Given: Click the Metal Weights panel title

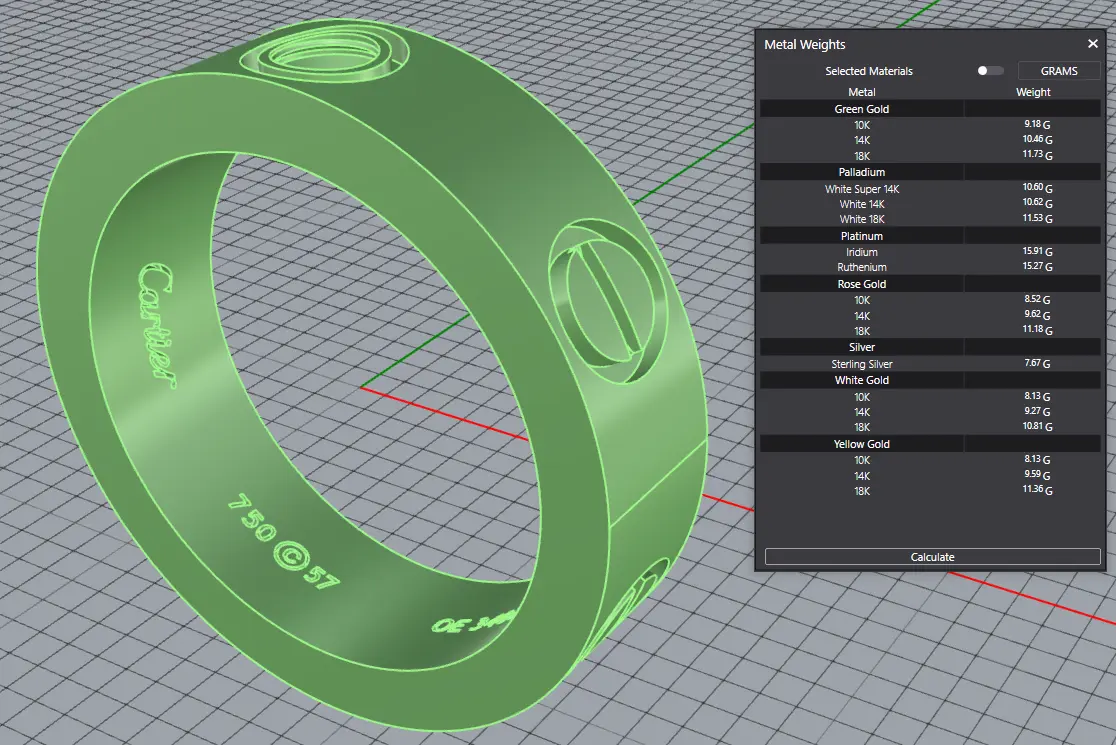Looking at the screenshot, I should point(804,44).
